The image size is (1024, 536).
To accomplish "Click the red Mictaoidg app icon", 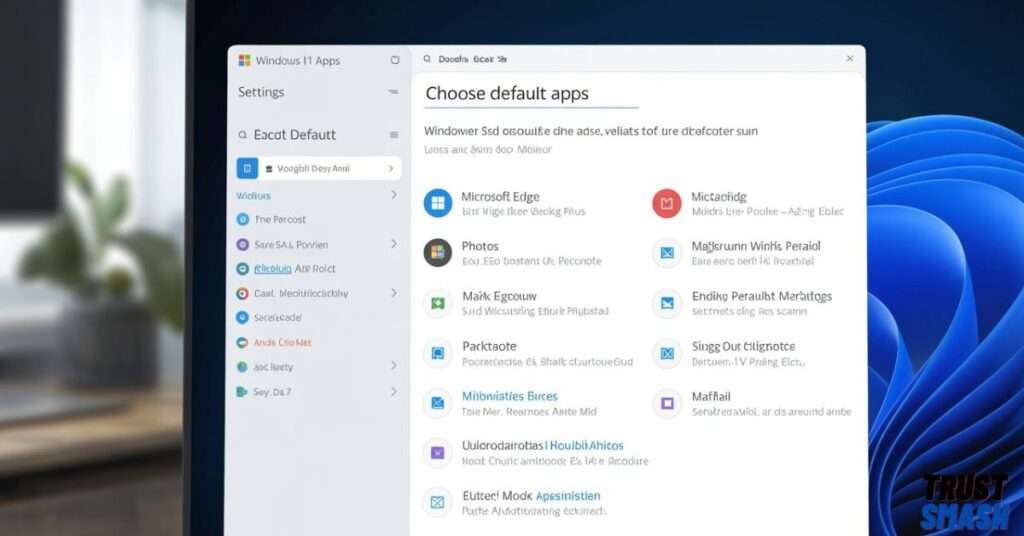I will point(667,203).
